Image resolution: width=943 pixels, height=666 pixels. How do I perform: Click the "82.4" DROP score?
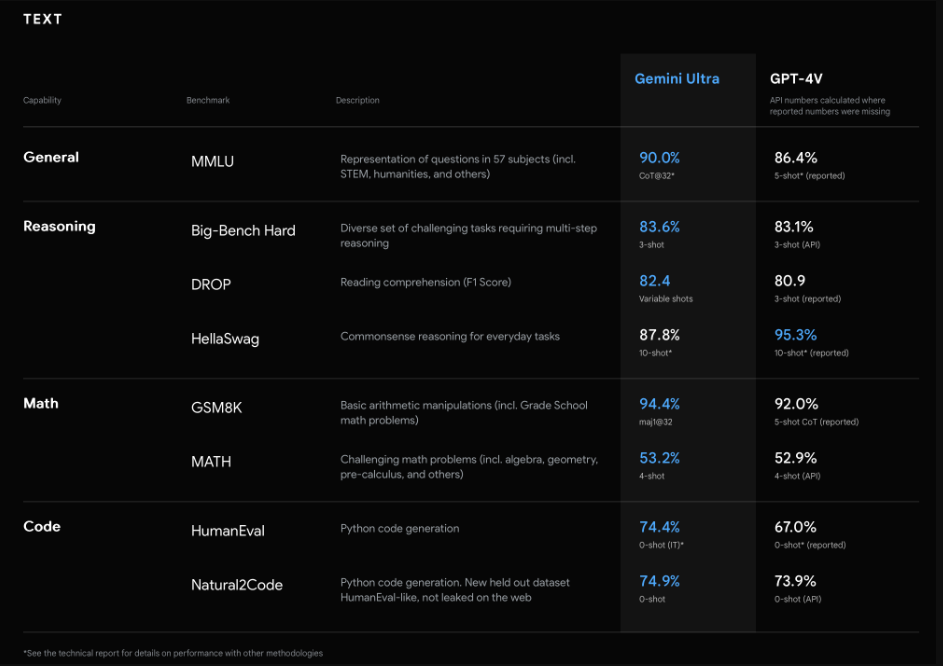coord(654,281)
